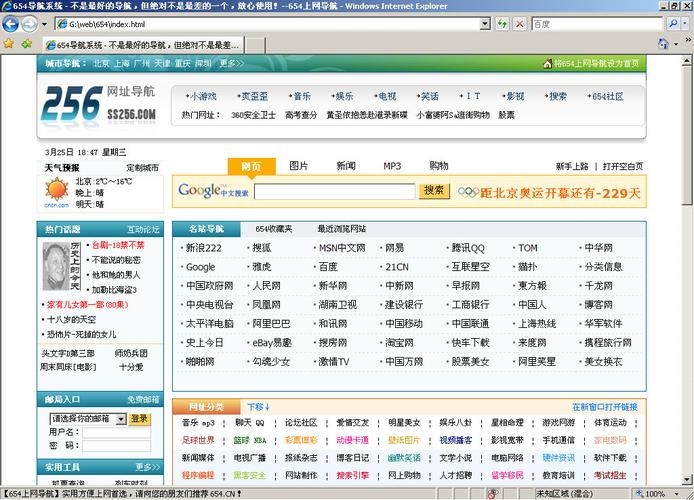Image resolution: width=694 pixels, height=500 pixels.
Task: Click the browser Forward arrow button
Action: (29, 24)
